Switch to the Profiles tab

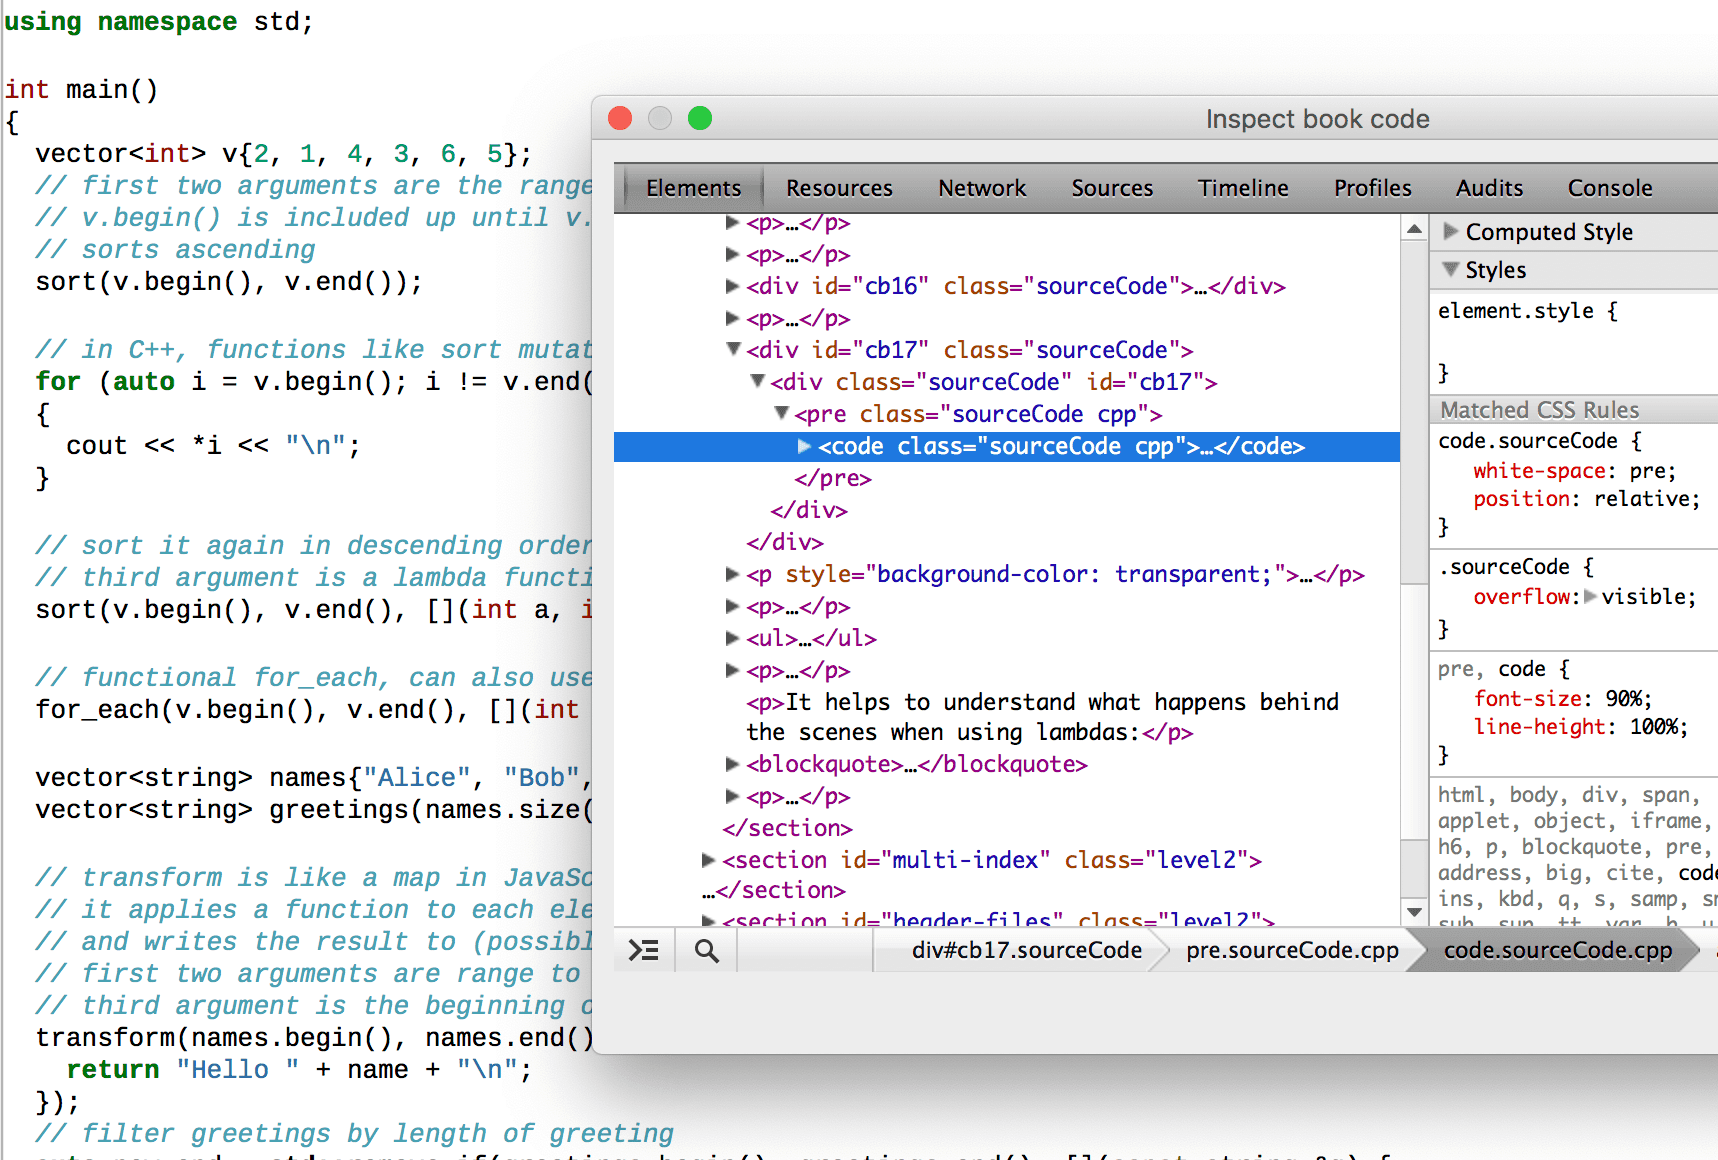coord(1372,188)
